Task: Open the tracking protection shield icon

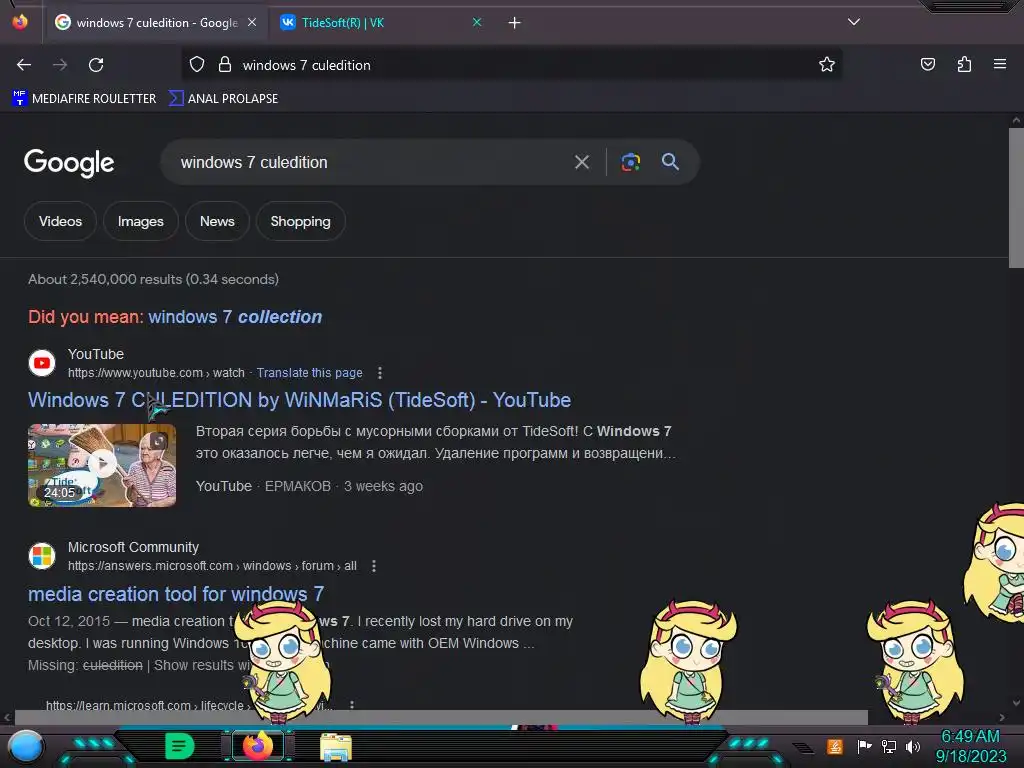Action: (x=197, y=65)
